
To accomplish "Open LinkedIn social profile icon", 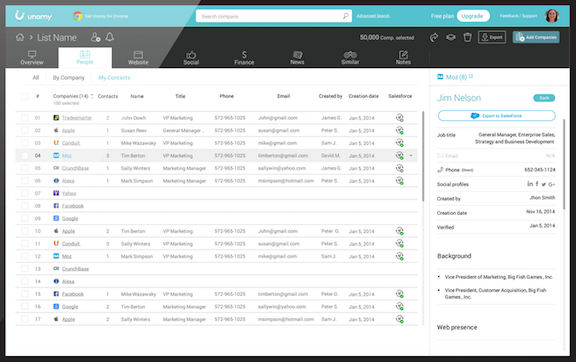I will 530,184.
